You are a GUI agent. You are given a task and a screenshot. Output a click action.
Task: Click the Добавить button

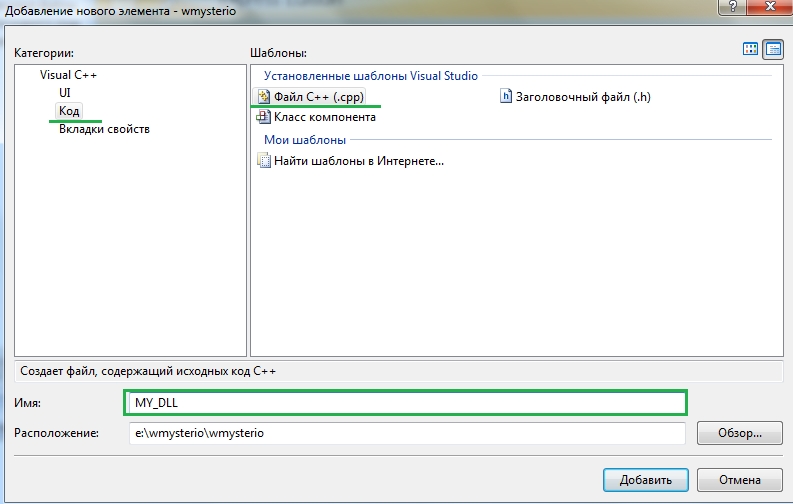645,478
